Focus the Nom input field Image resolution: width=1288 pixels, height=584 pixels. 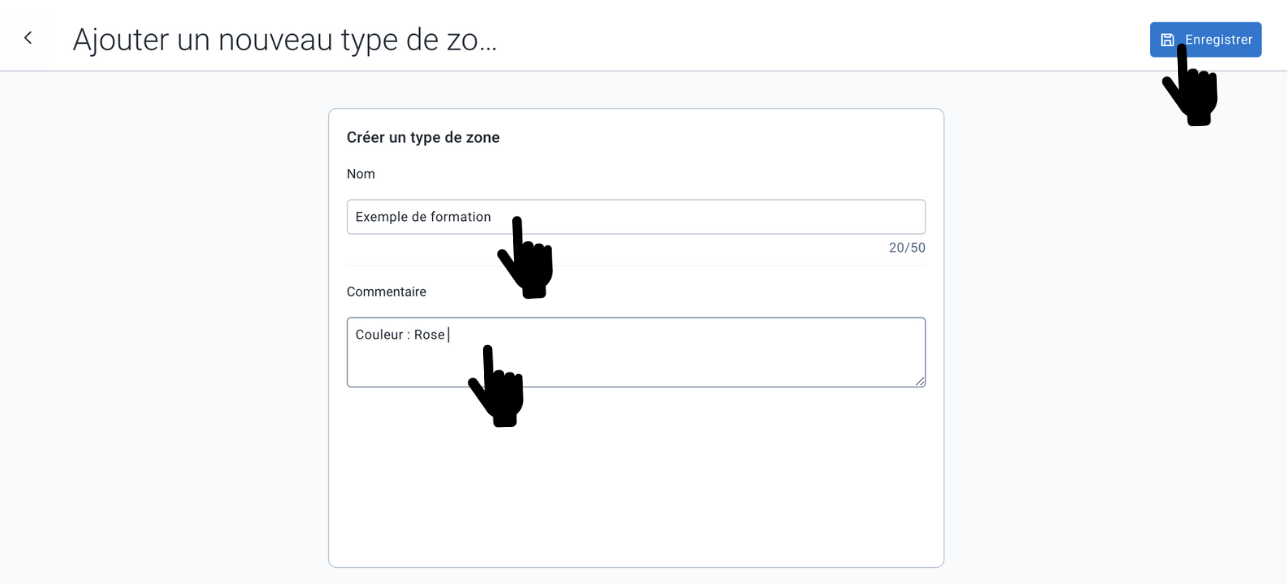[636, 217]
